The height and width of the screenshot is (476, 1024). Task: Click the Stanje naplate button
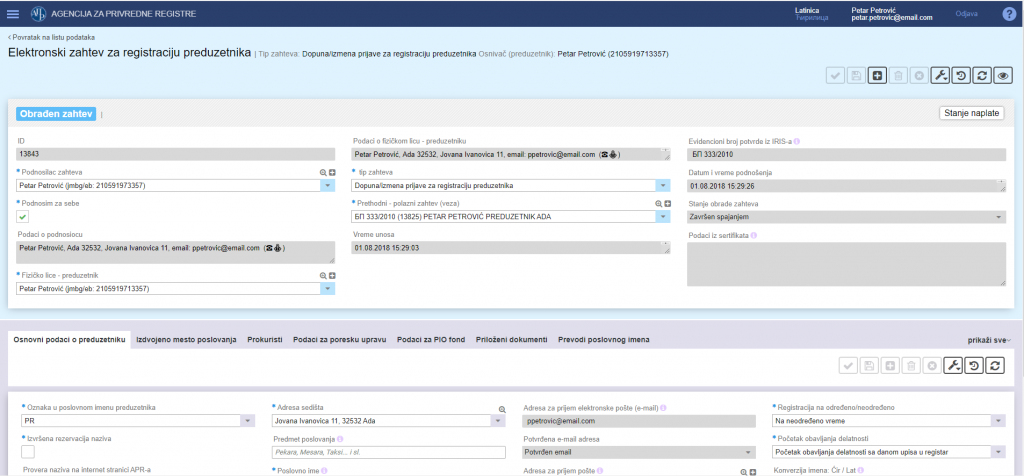pyautogui.click(x=972, y=114)
